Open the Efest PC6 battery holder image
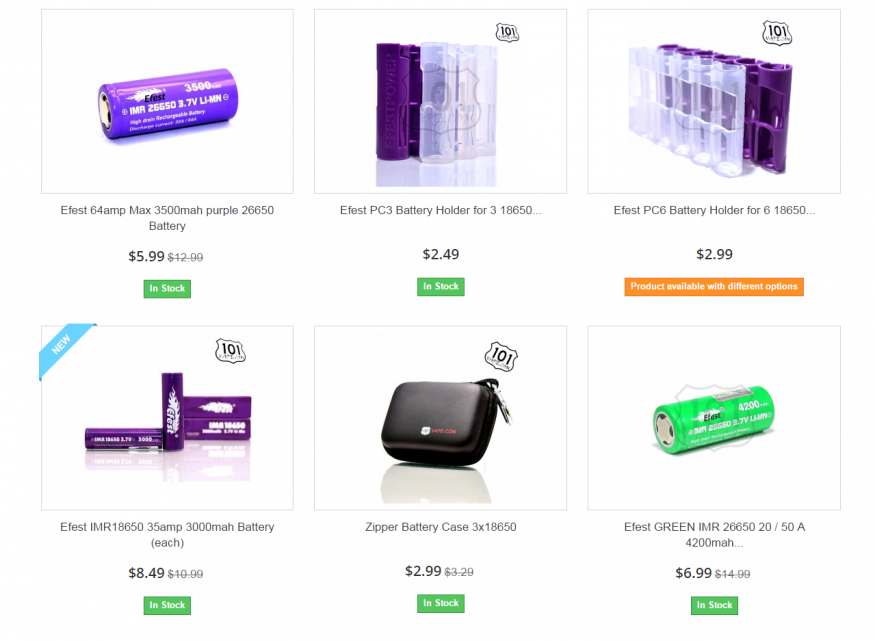 coord(714,102)
